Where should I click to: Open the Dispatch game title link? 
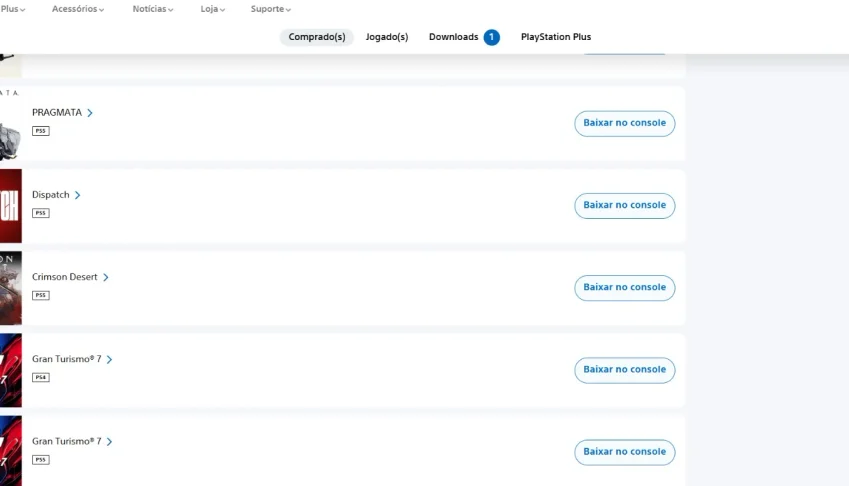point(50,195)
